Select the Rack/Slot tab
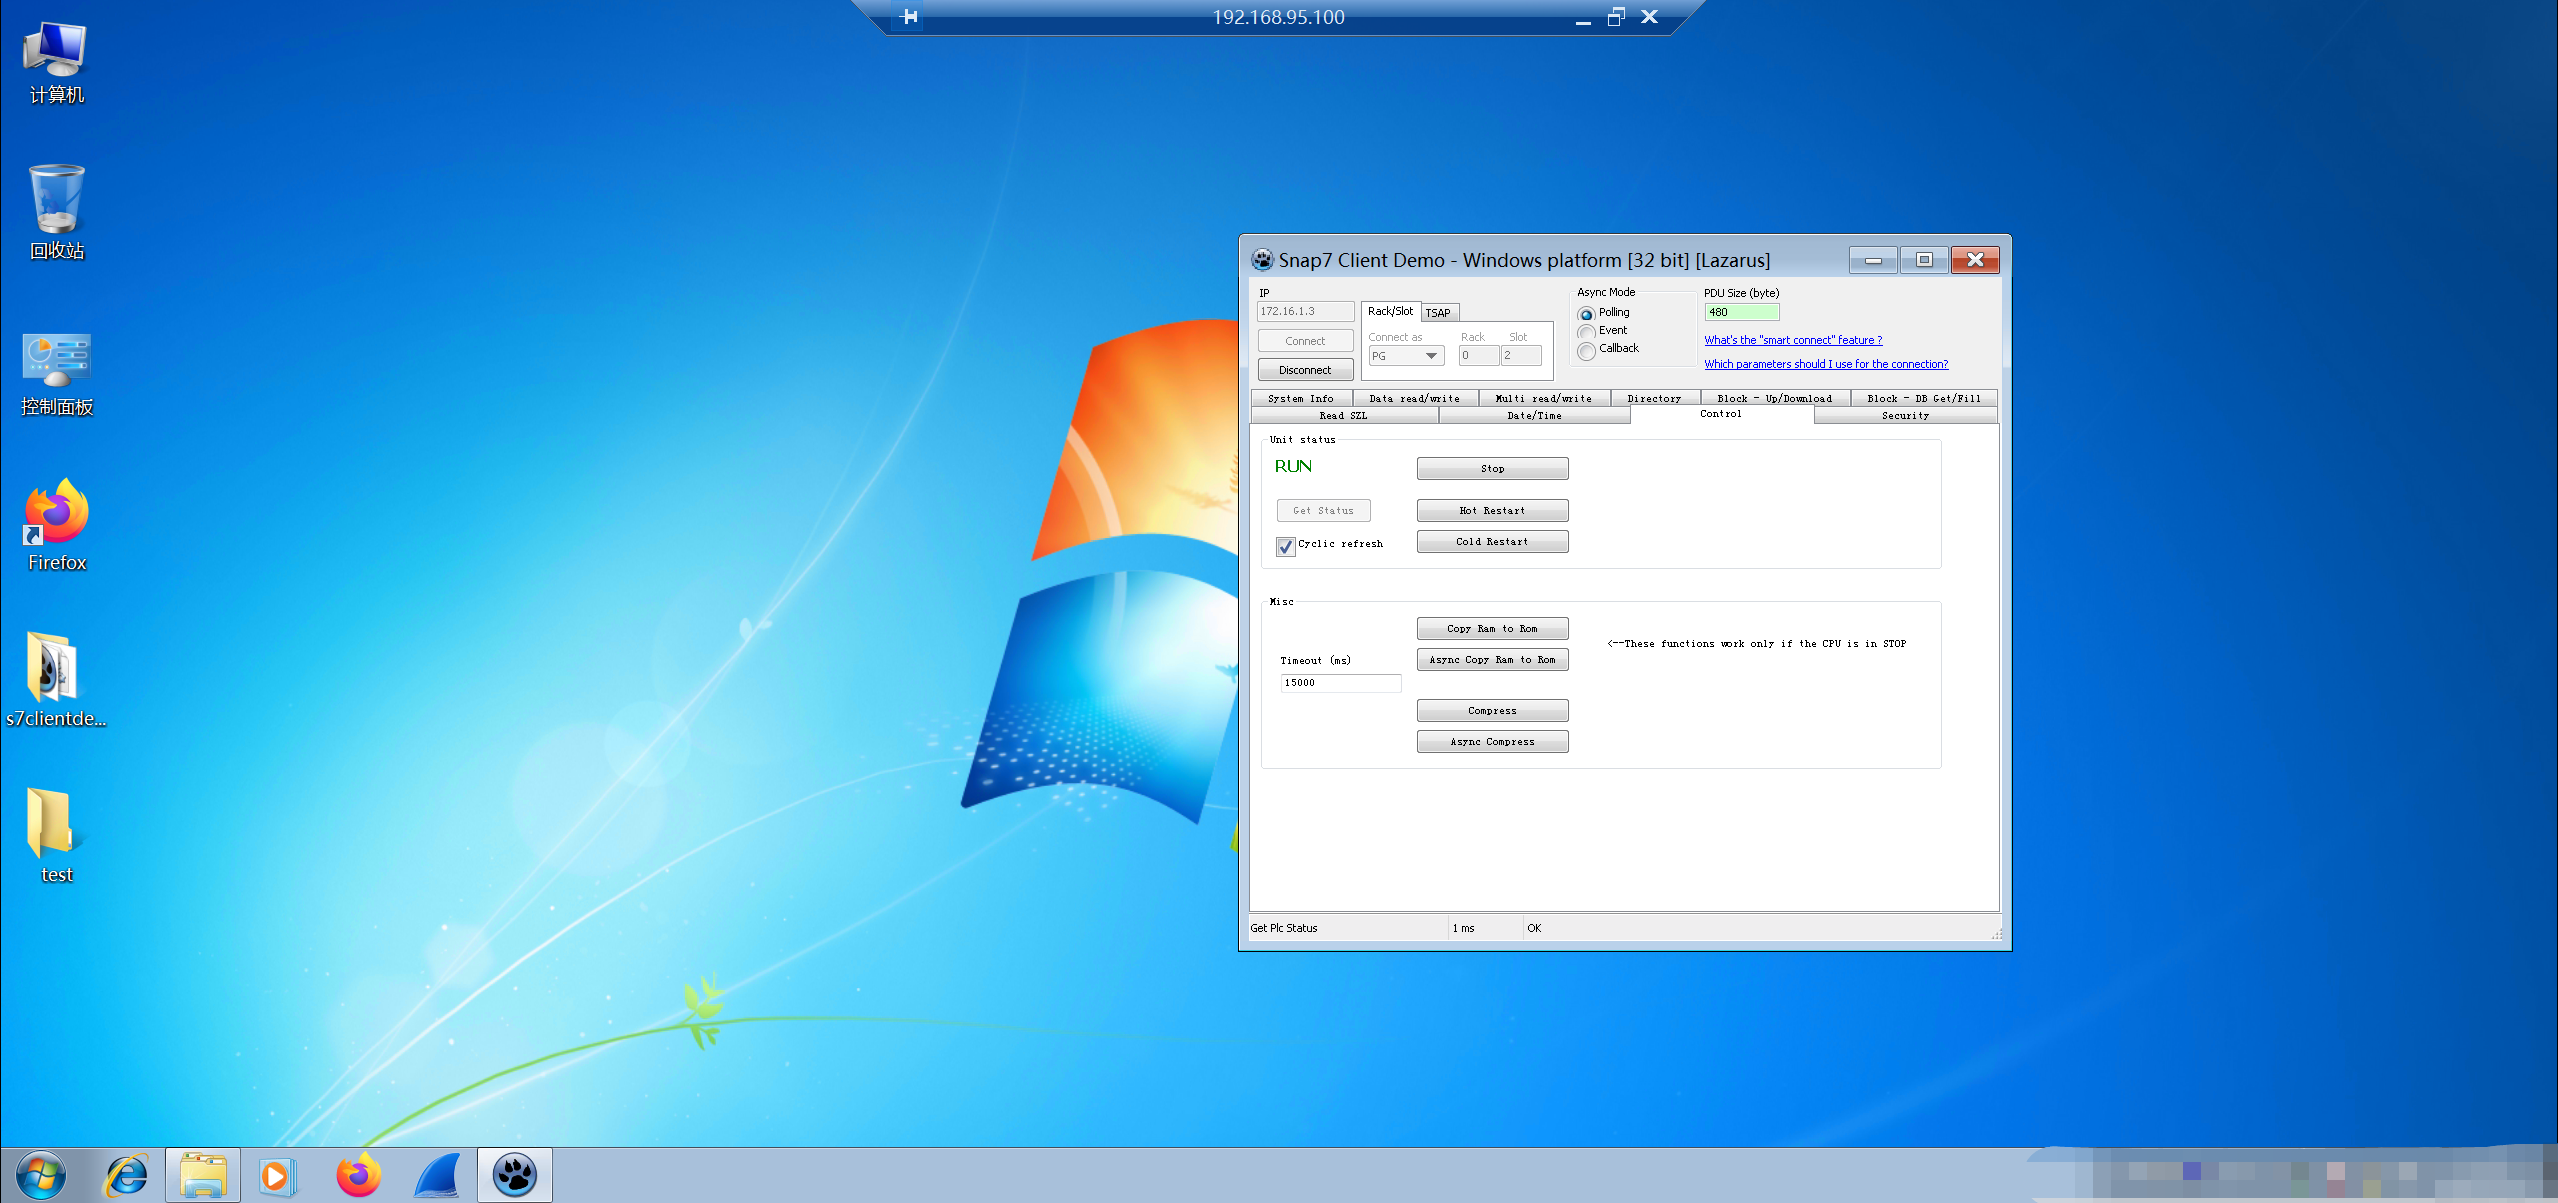 click(x=1390, y=311)
